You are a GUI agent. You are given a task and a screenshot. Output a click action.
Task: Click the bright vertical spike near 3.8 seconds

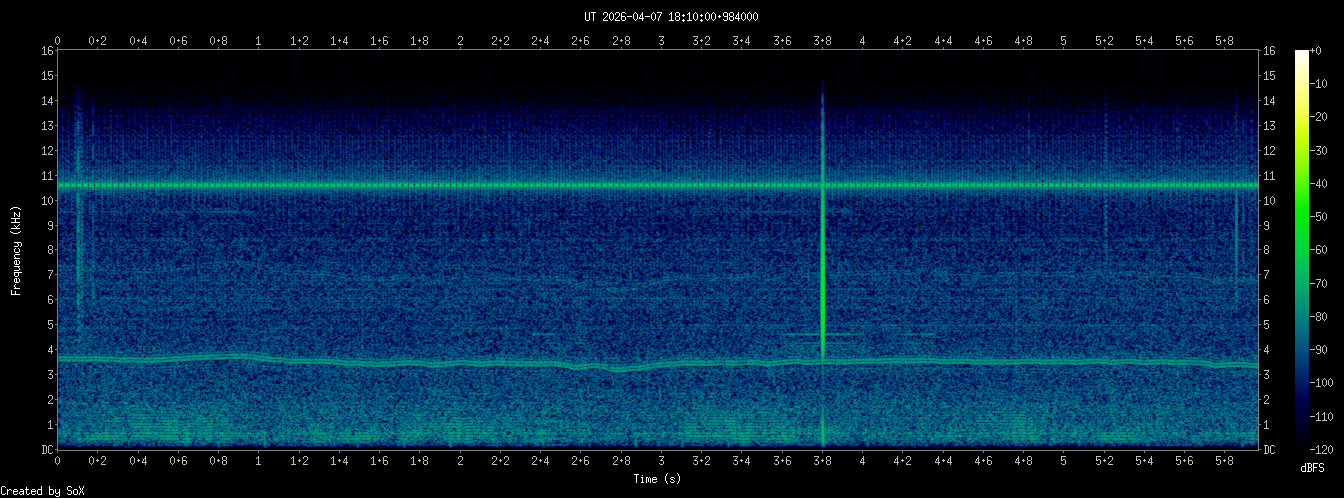click(x=822, y=270)
